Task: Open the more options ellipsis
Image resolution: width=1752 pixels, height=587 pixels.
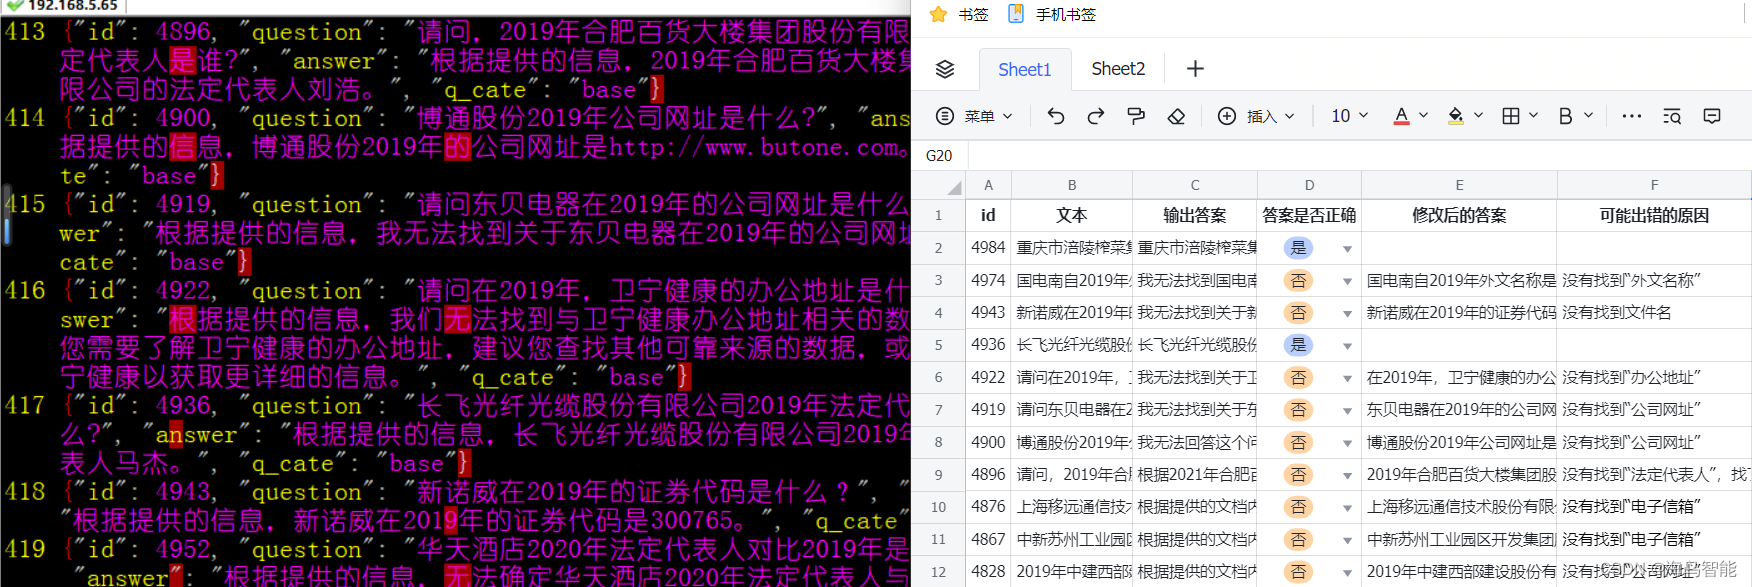Action: [x=1632, y=116]
